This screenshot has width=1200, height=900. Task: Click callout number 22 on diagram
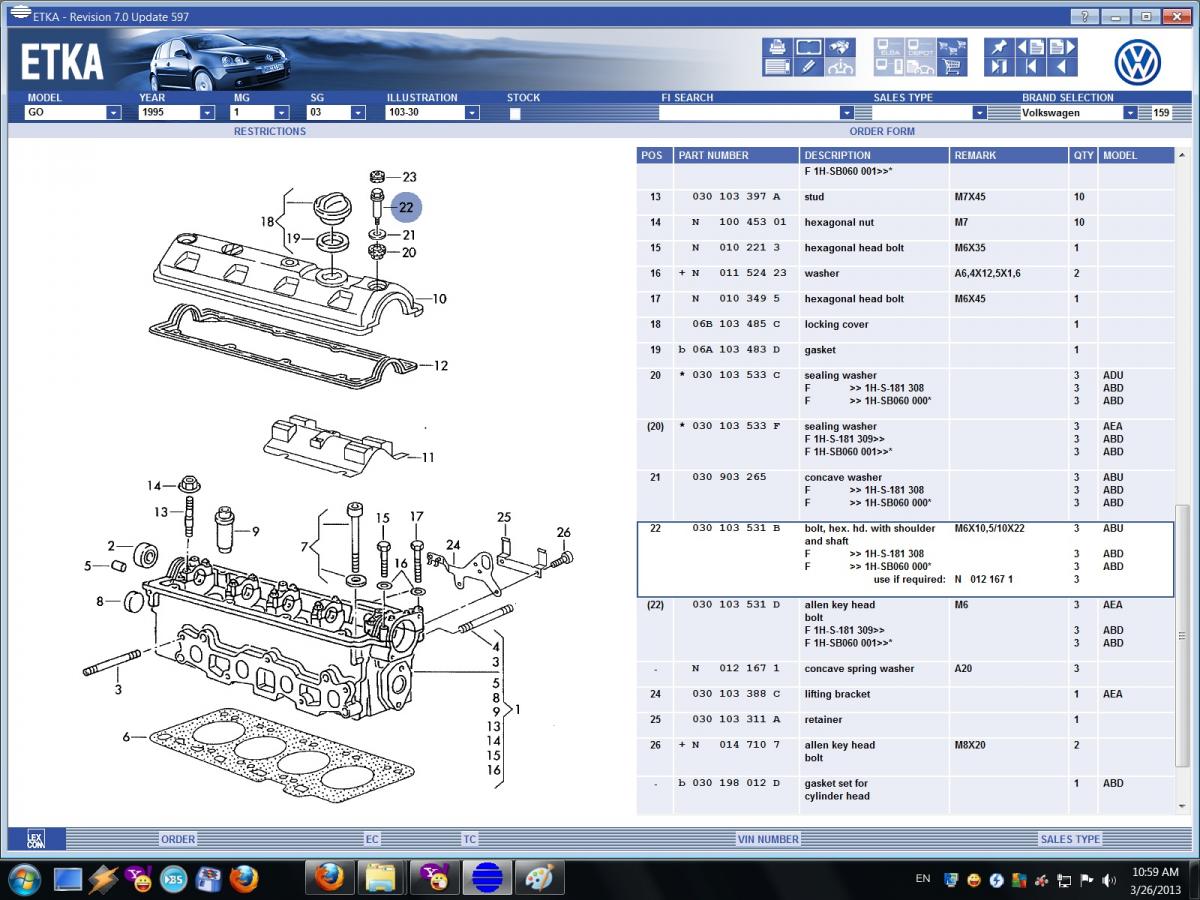pos(406,208)
